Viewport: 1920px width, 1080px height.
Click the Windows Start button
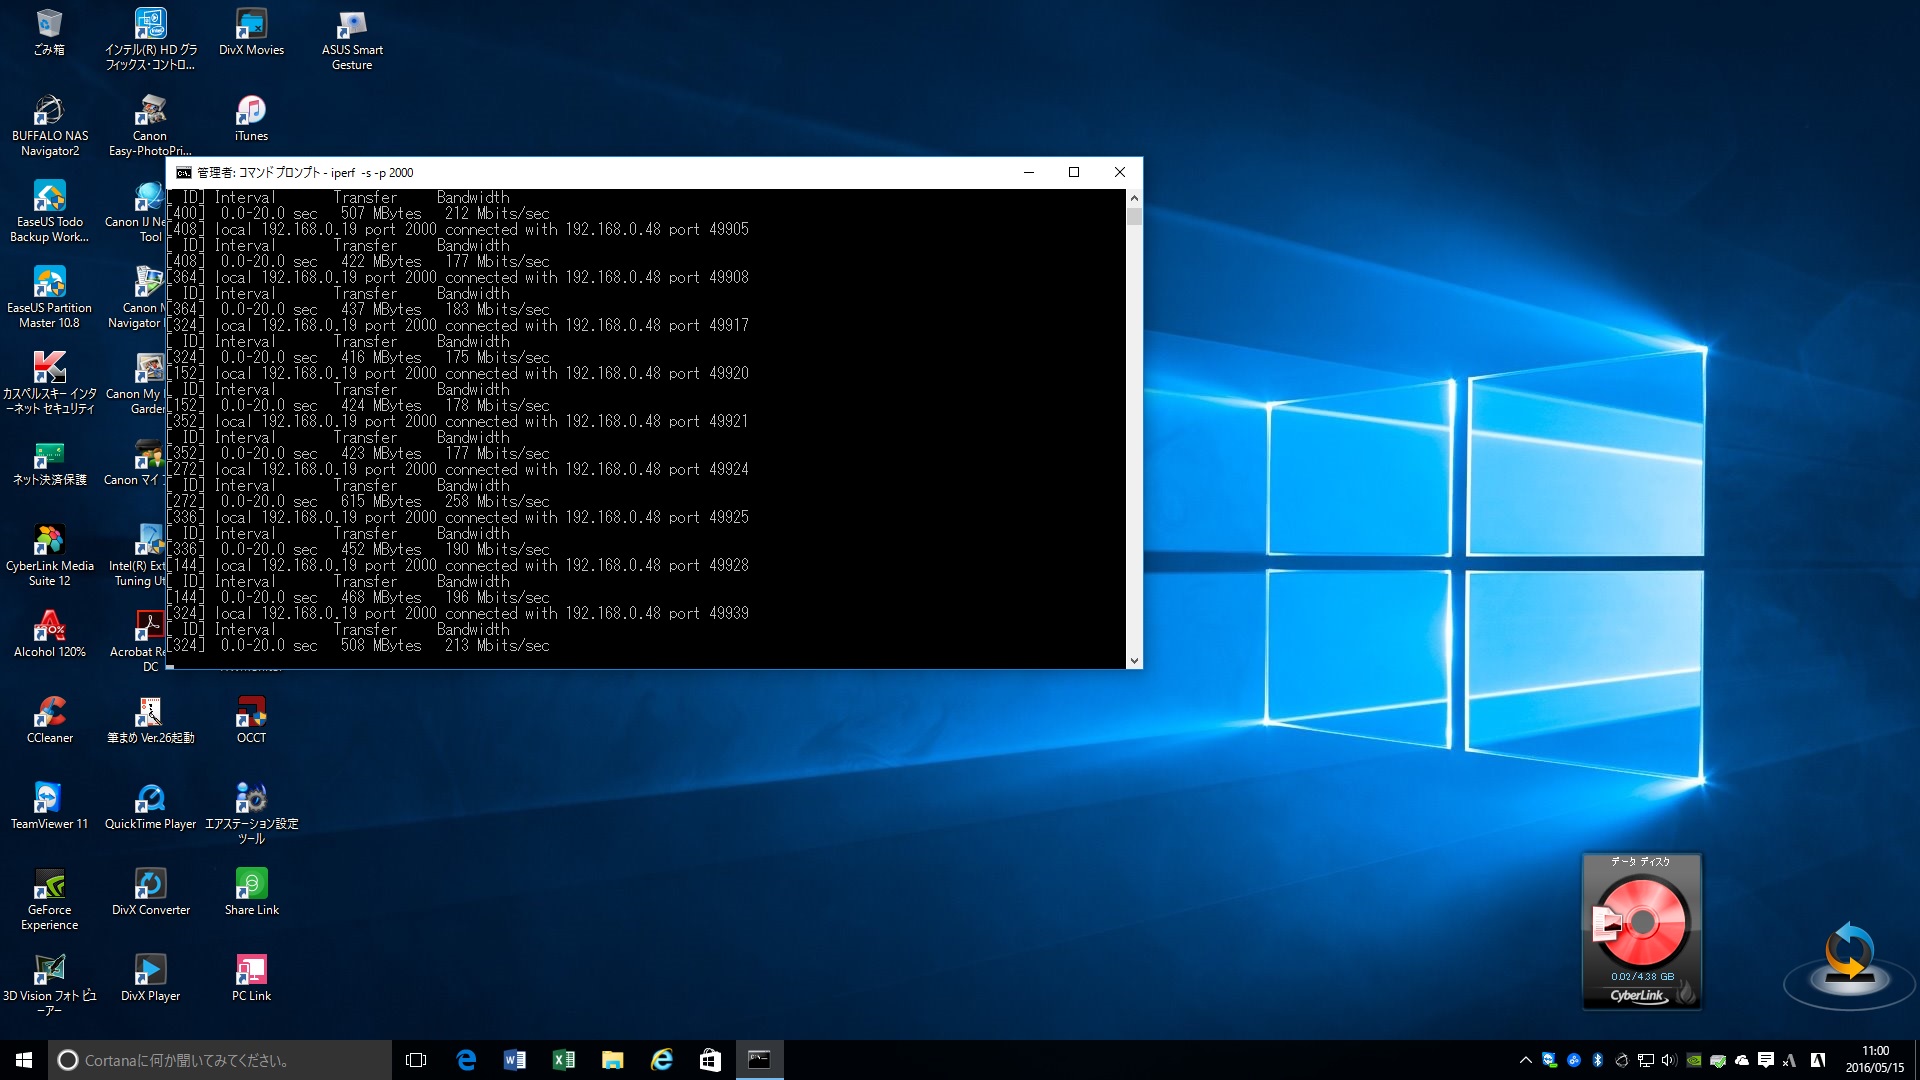[x=24, y=1060]
